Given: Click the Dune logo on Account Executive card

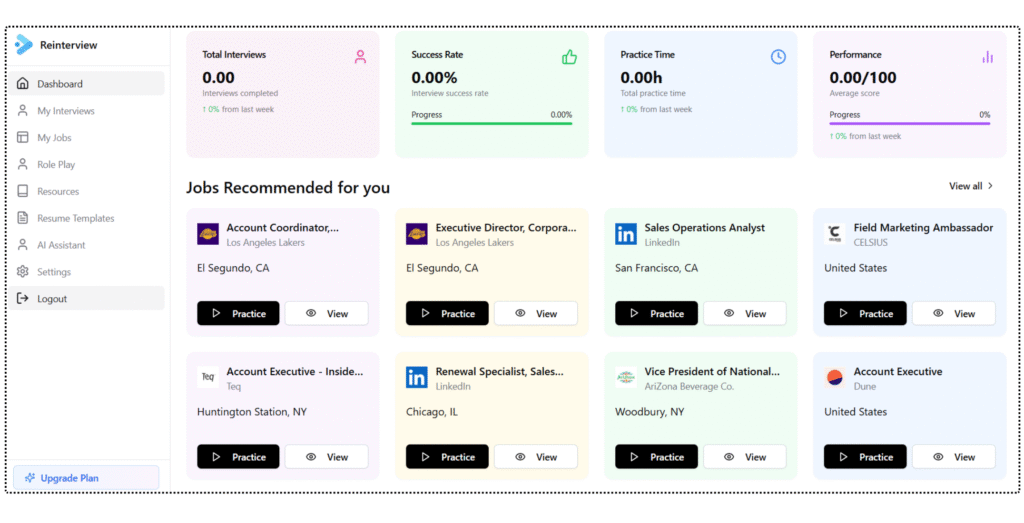Looking at the screenshot, I should coord(835,377).
